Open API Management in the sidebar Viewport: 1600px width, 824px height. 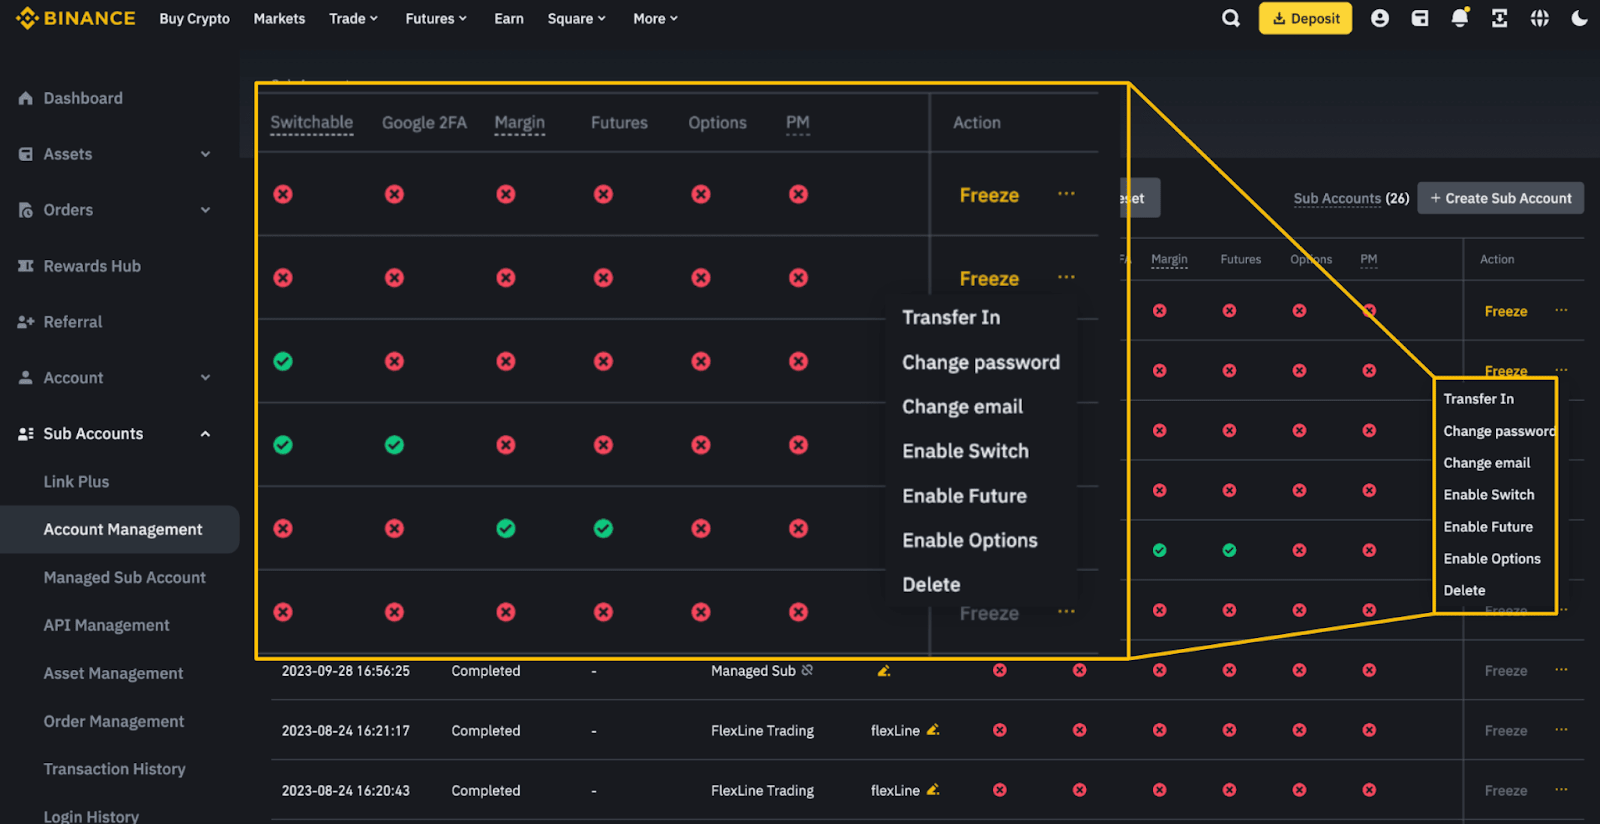(x=106, y=625)
